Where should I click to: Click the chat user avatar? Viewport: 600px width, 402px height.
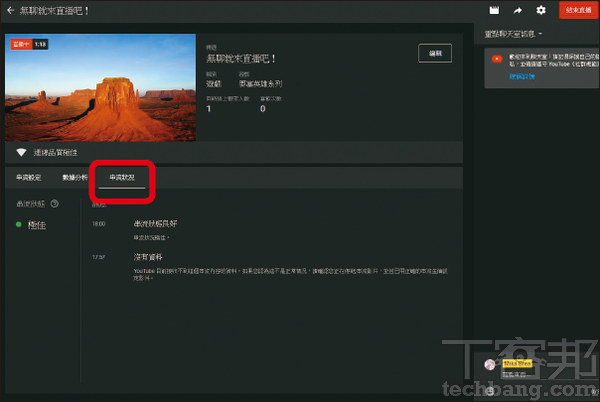pos(489,365)
